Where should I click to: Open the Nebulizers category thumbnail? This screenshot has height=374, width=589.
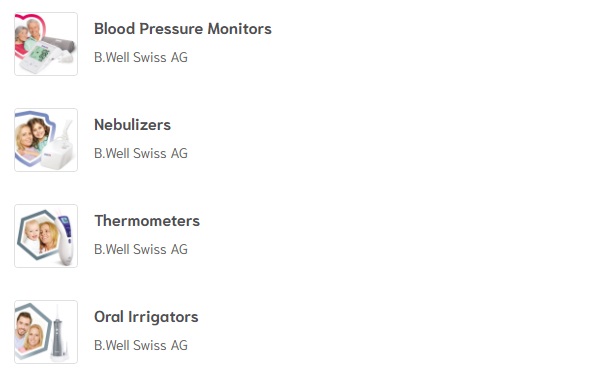click(x=46, y=140)
